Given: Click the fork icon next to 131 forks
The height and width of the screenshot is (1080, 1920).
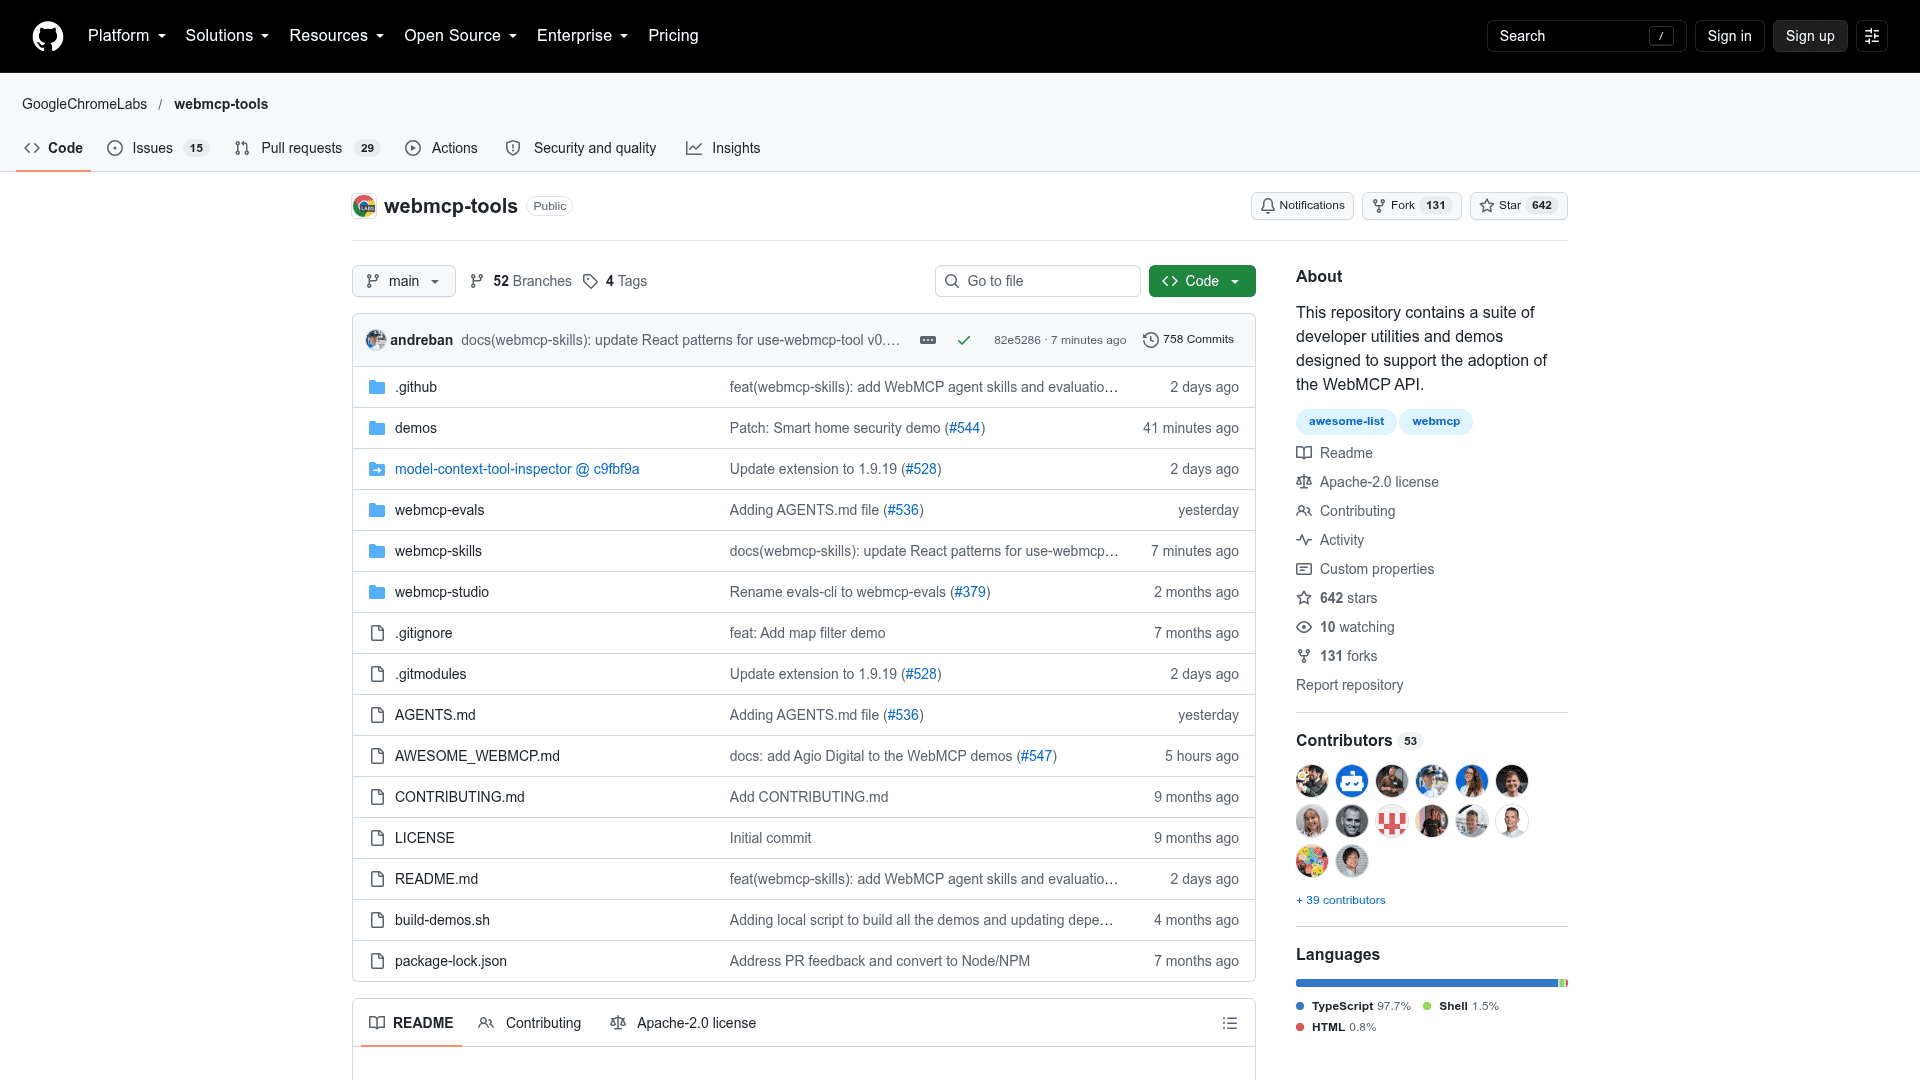Looking at the screenshot, I should tap(1304, 656).
